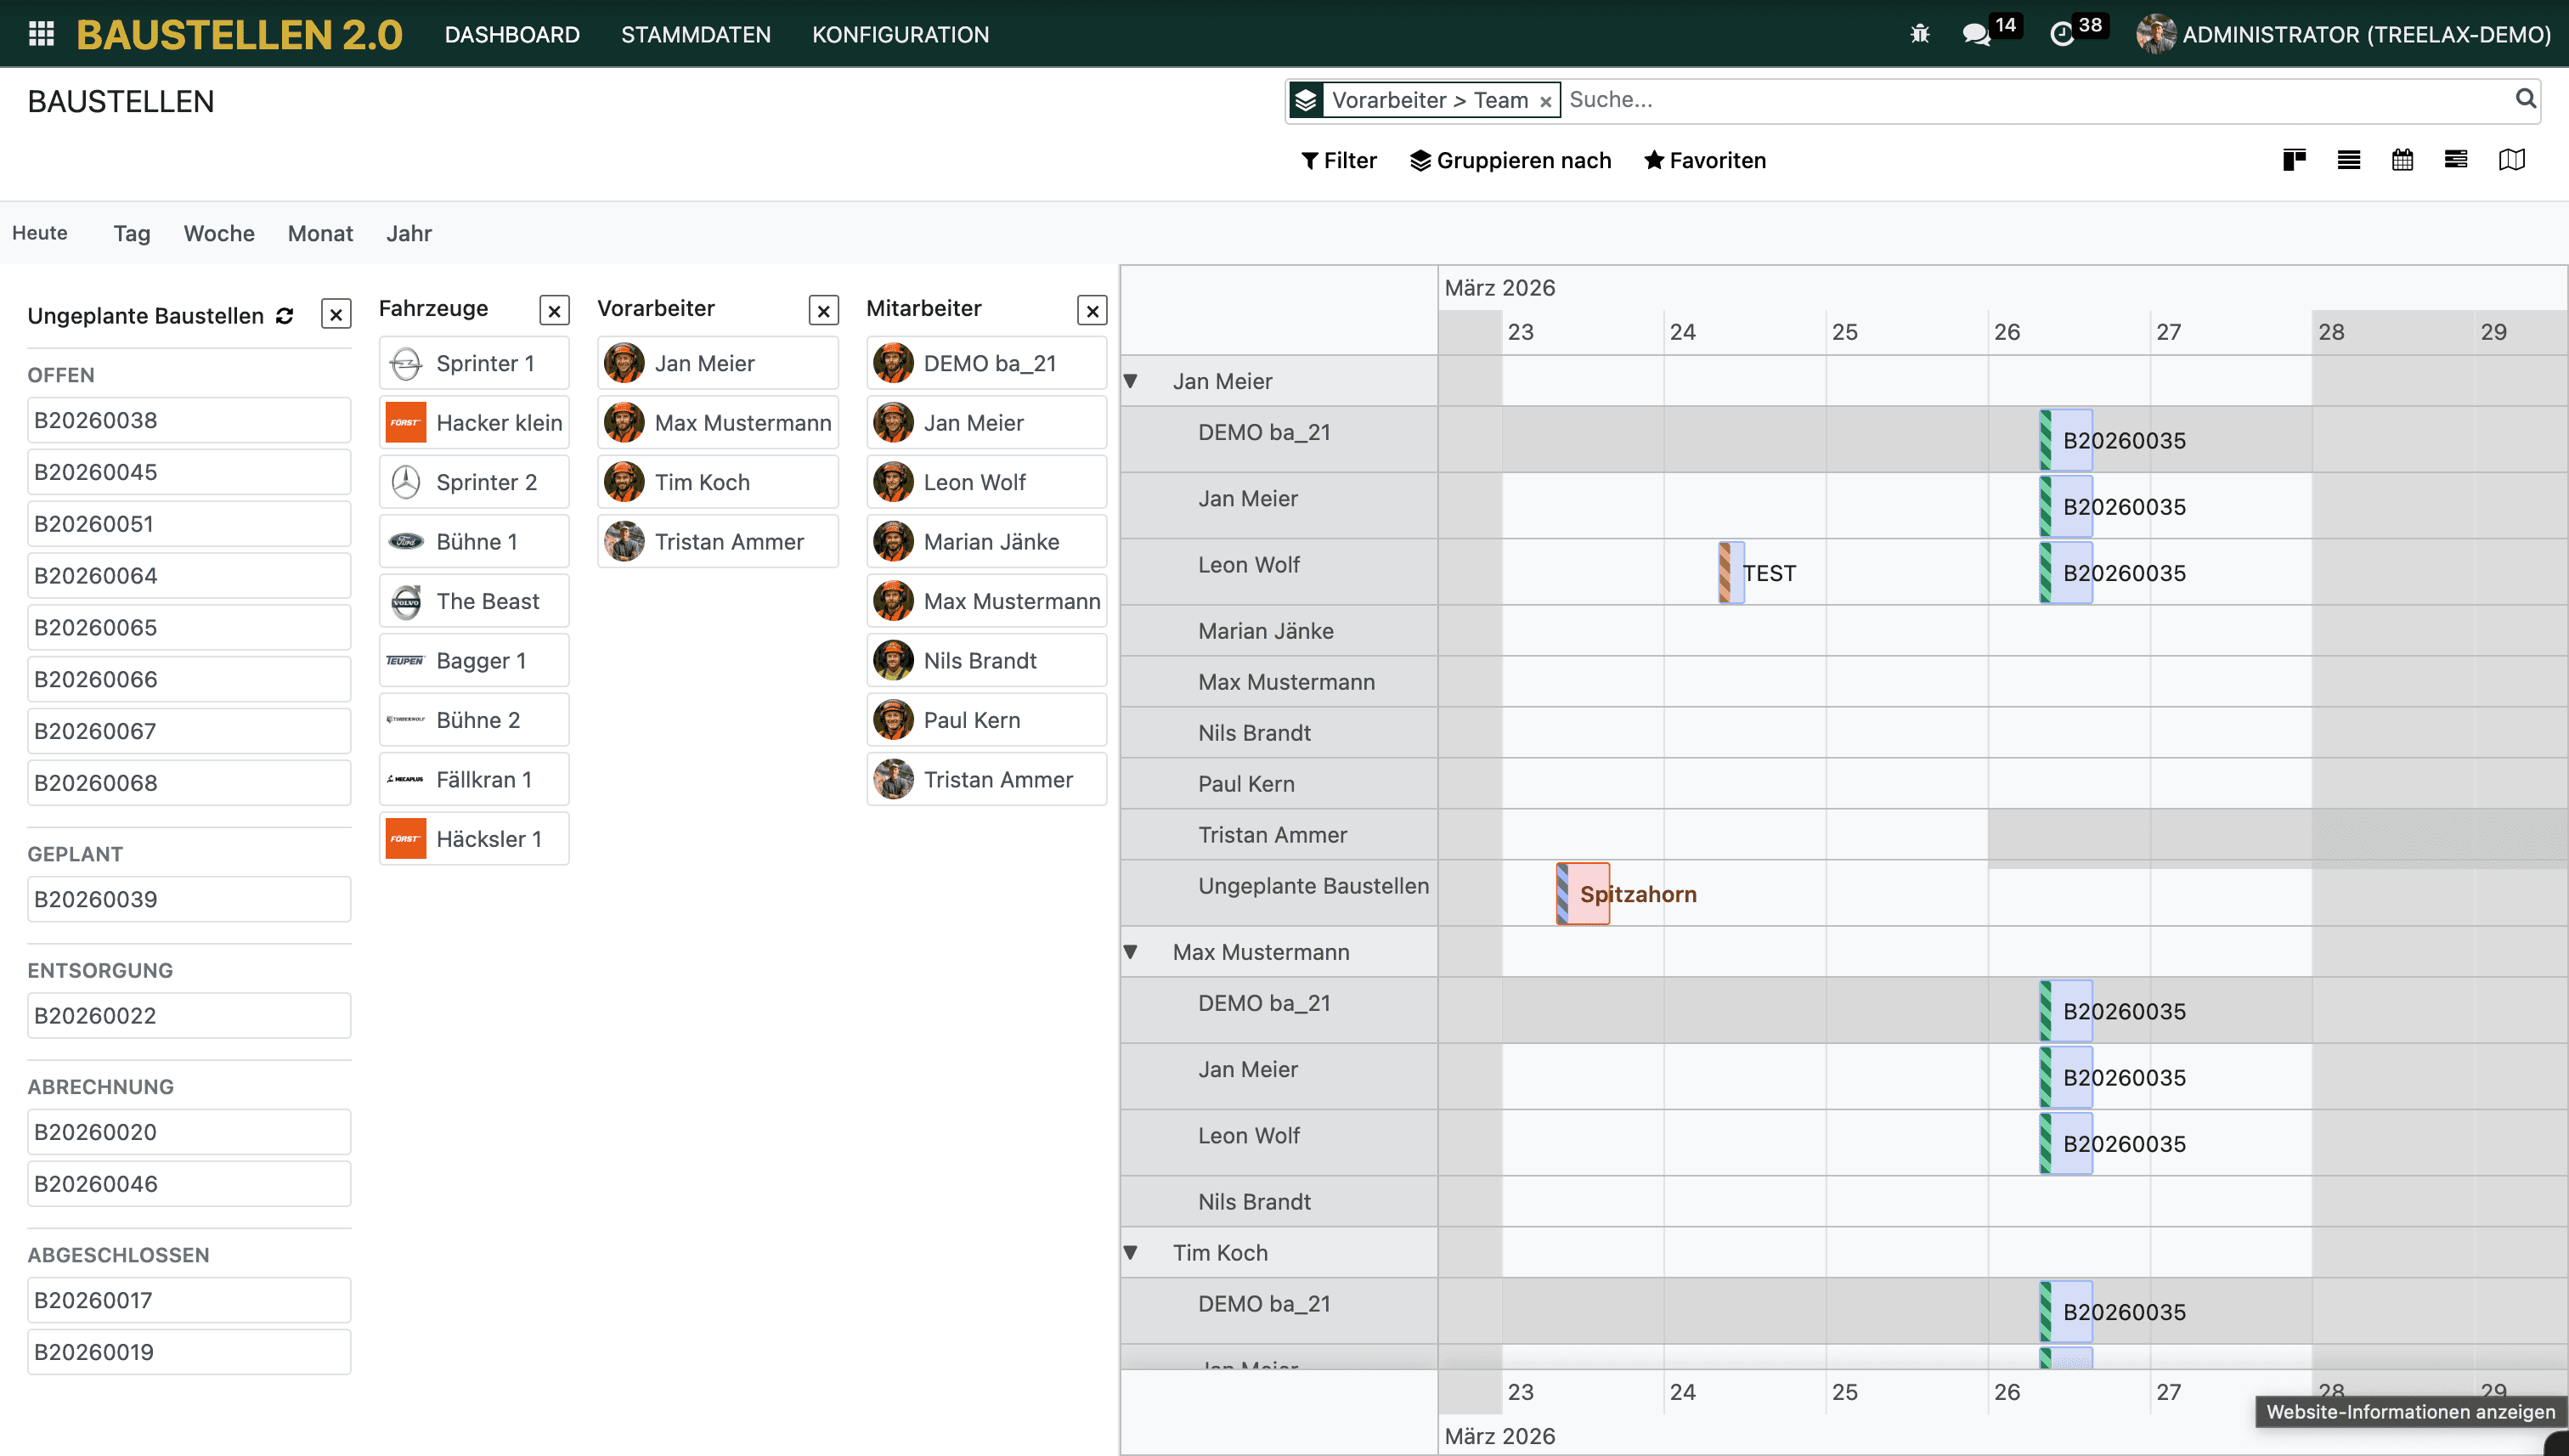Collapse the Max Mustermann group
The height and width of the screenshot is (1456, 2569).
1131,952
